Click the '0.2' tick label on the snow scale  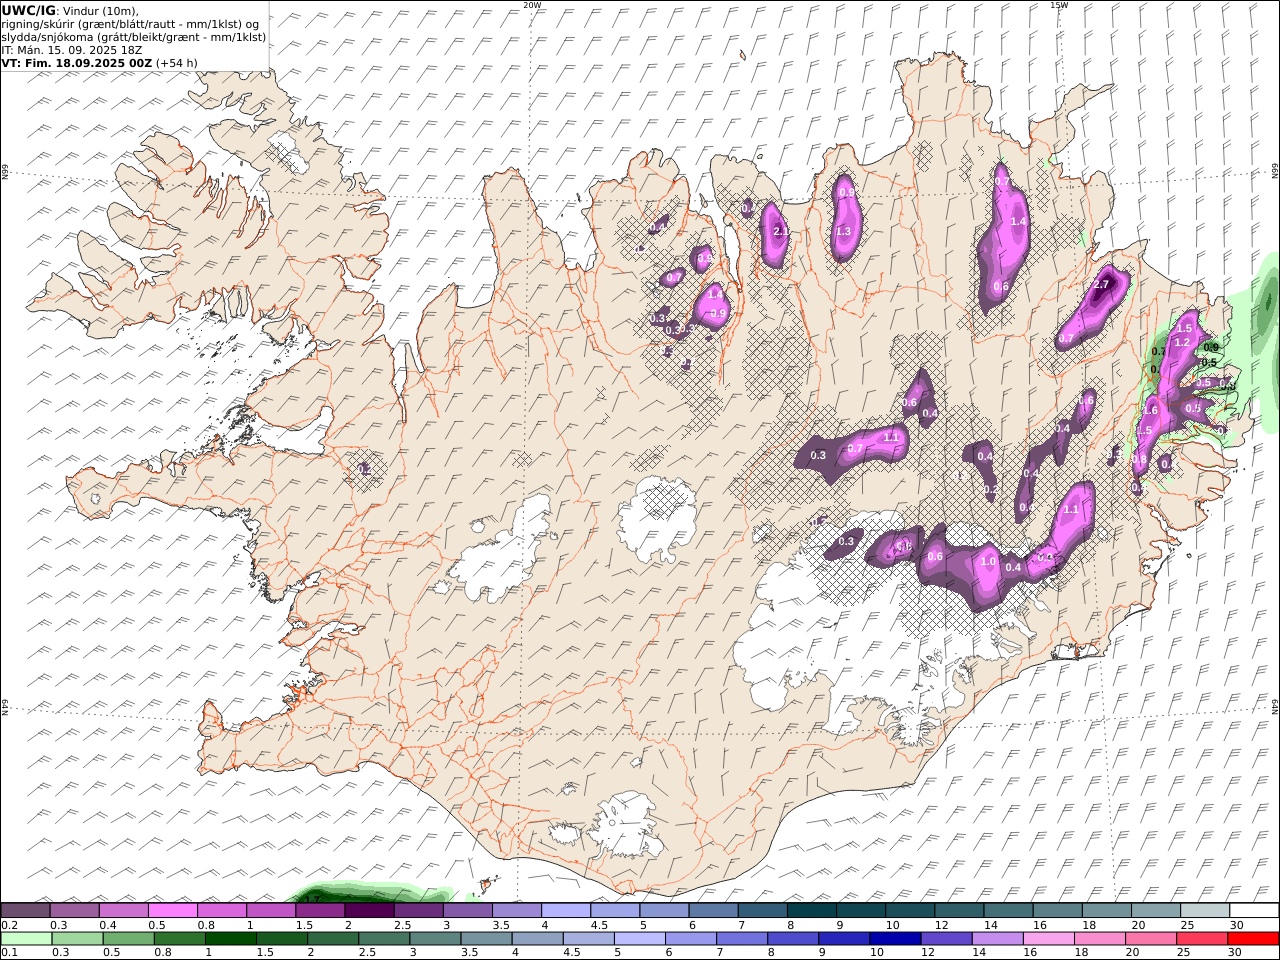point(8,925)
